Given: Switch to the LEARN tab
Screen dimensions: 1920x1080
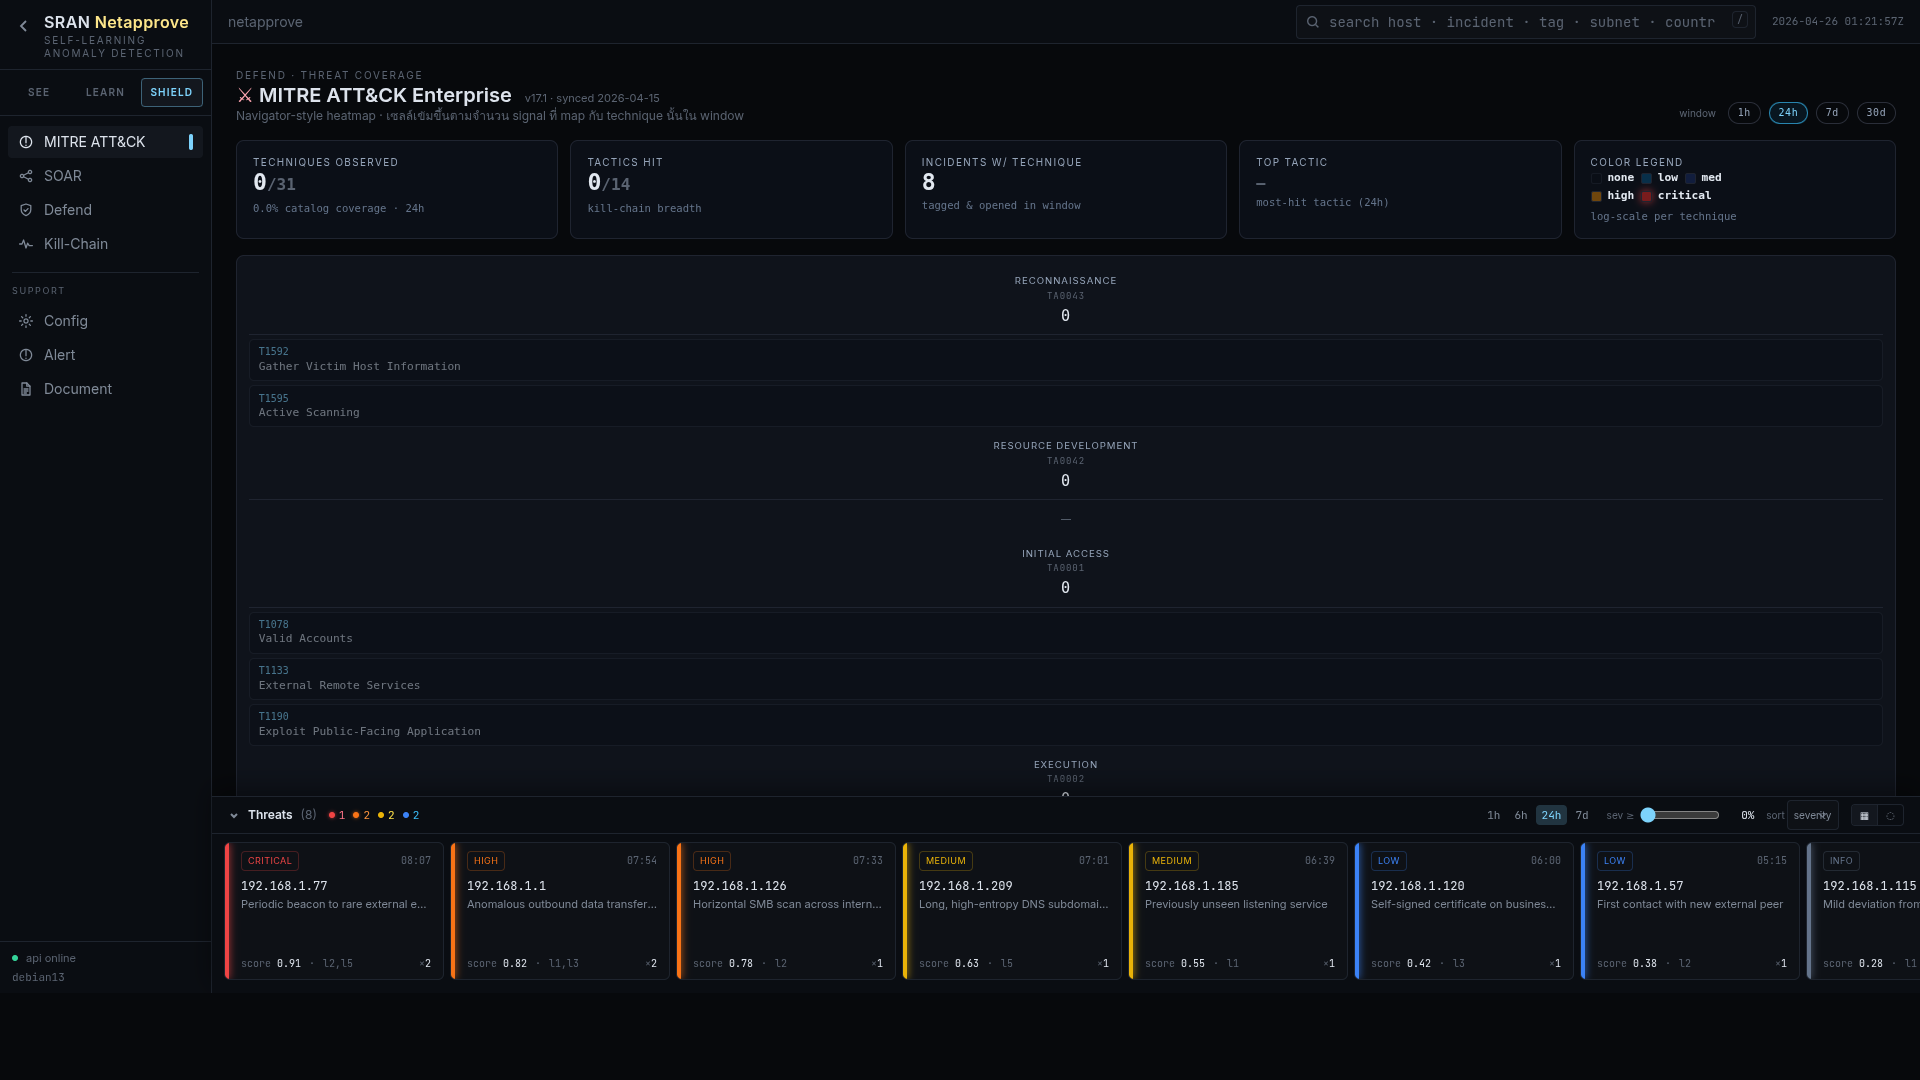Looking at the screenshot, I should click(x=105, y=92).
